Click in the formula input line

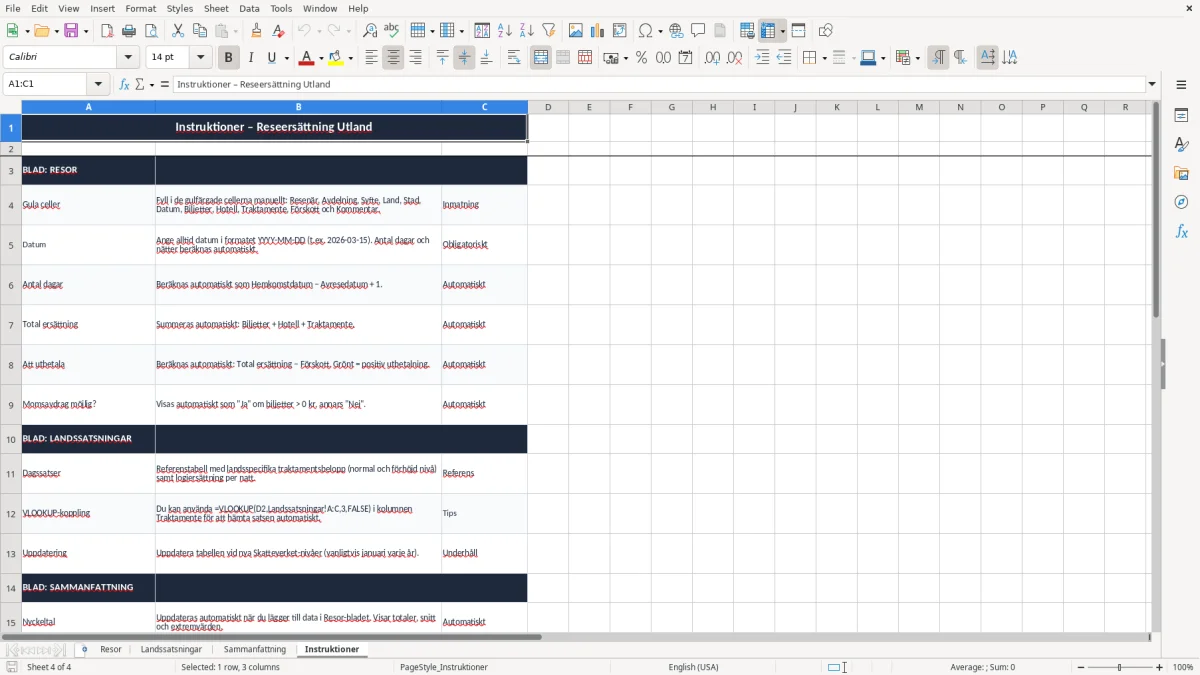658,84
